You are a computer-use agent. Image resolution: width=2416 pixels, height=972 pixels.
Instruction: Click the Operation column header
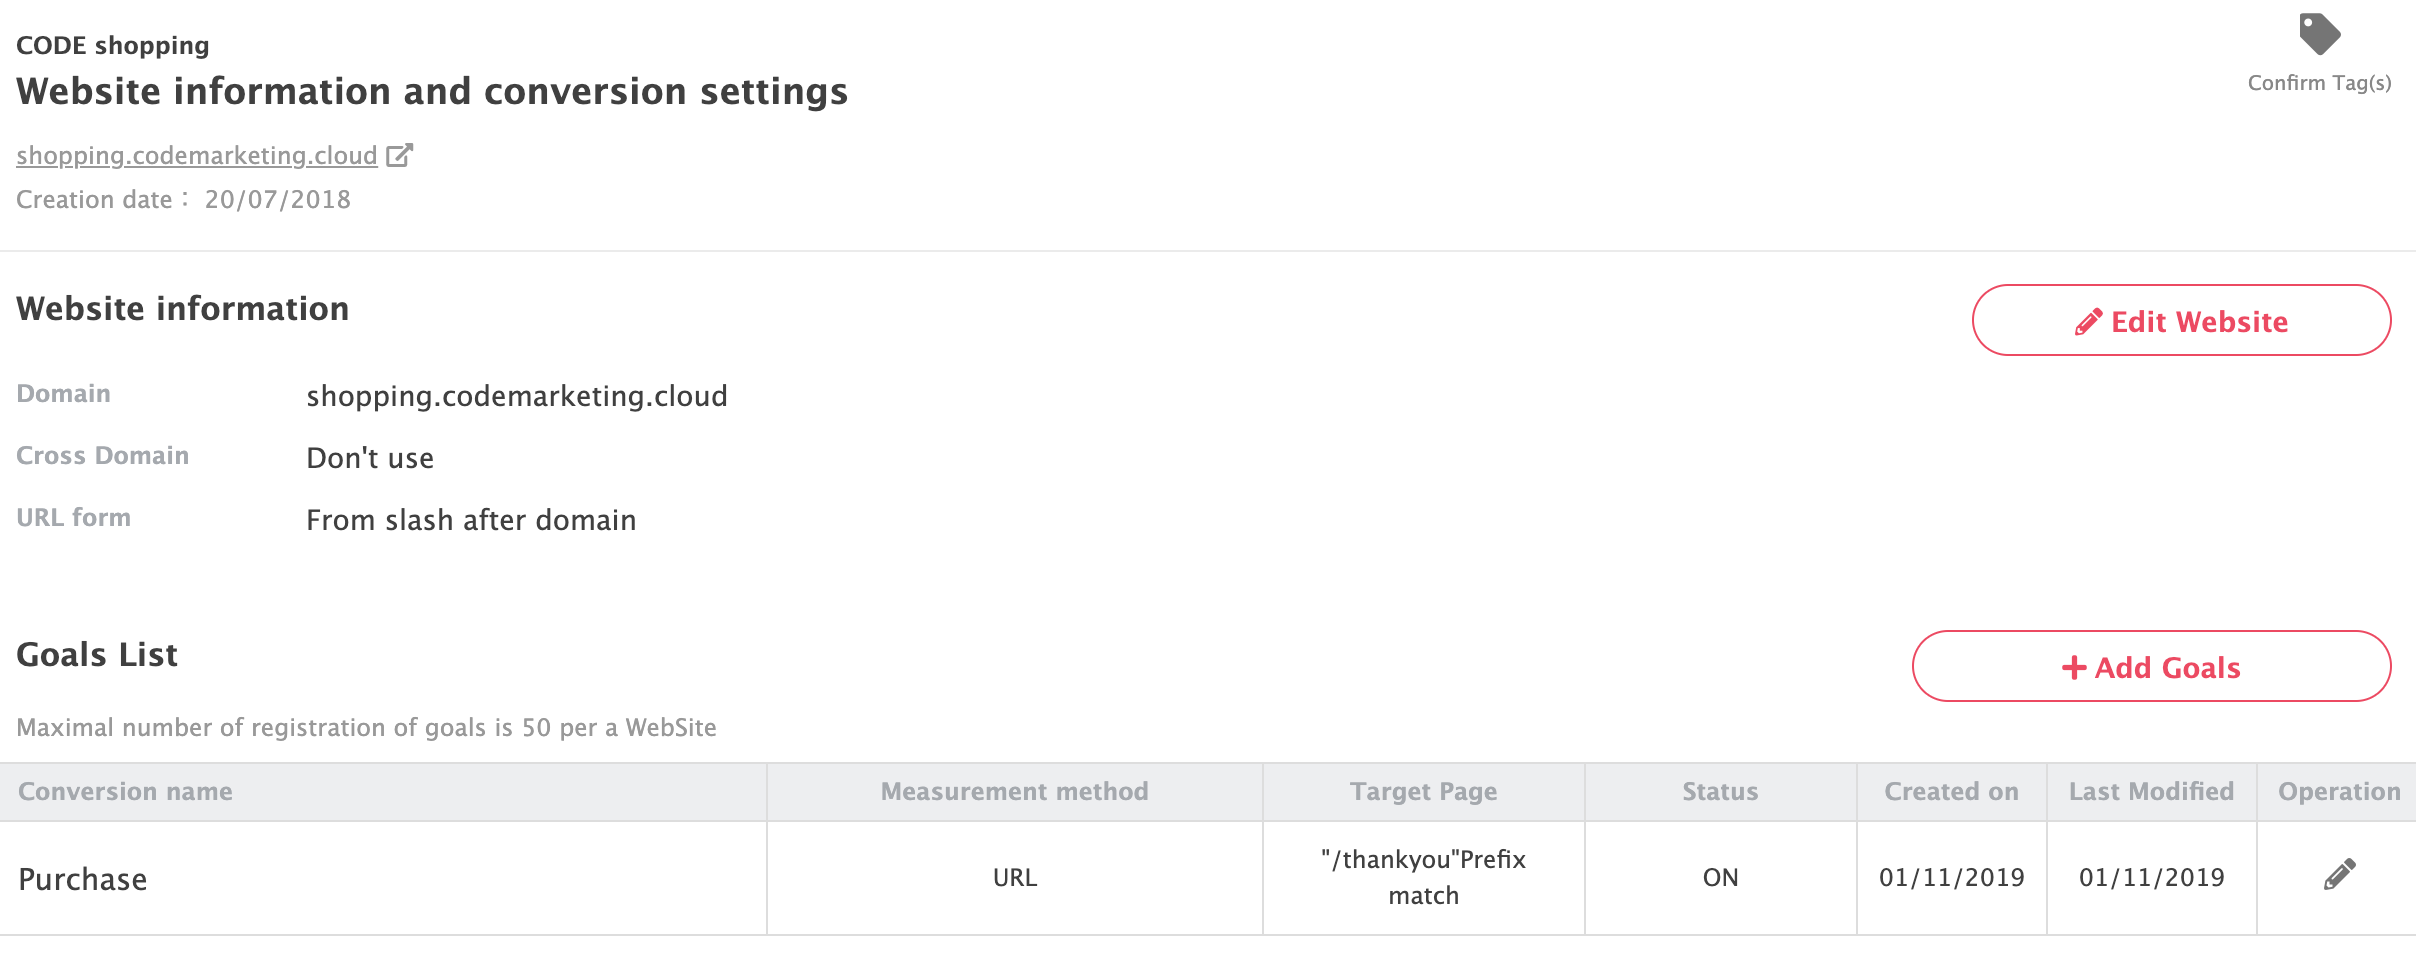2338,792
